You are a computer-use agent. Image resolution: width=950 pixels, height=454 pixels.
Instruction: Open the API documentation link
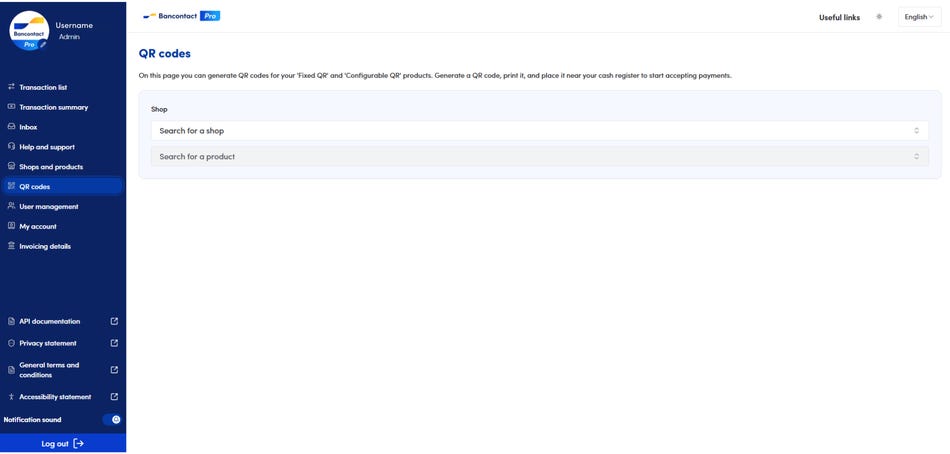click(x=50, y=321)
